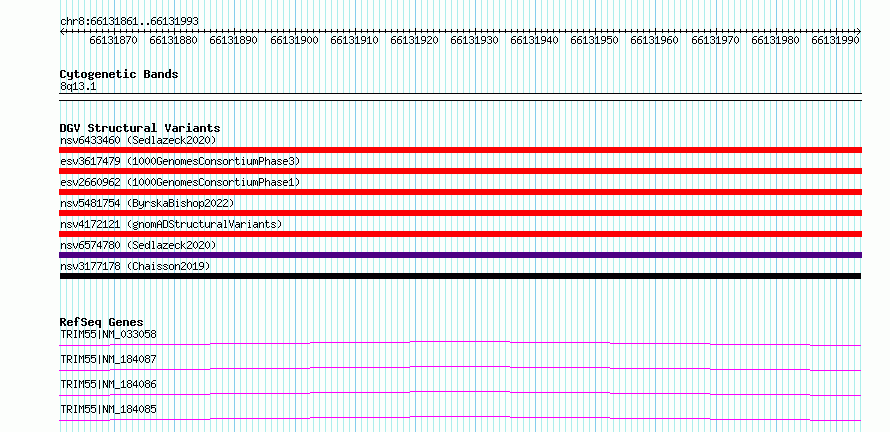890x432 pixels.
Task: Select ruler position 66131900
Action: (294, 40)
